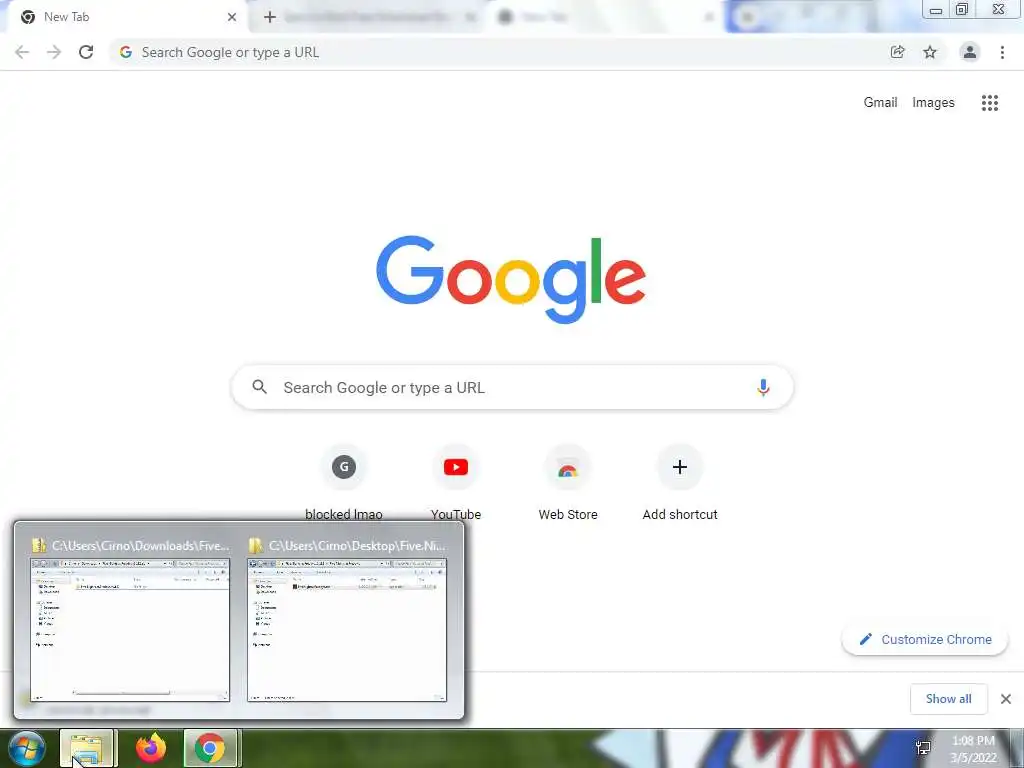Dismiss the downloads bar
The width and height of the screenshot is (1024, 768).
pyautogui.click(x=1006, y=699)
